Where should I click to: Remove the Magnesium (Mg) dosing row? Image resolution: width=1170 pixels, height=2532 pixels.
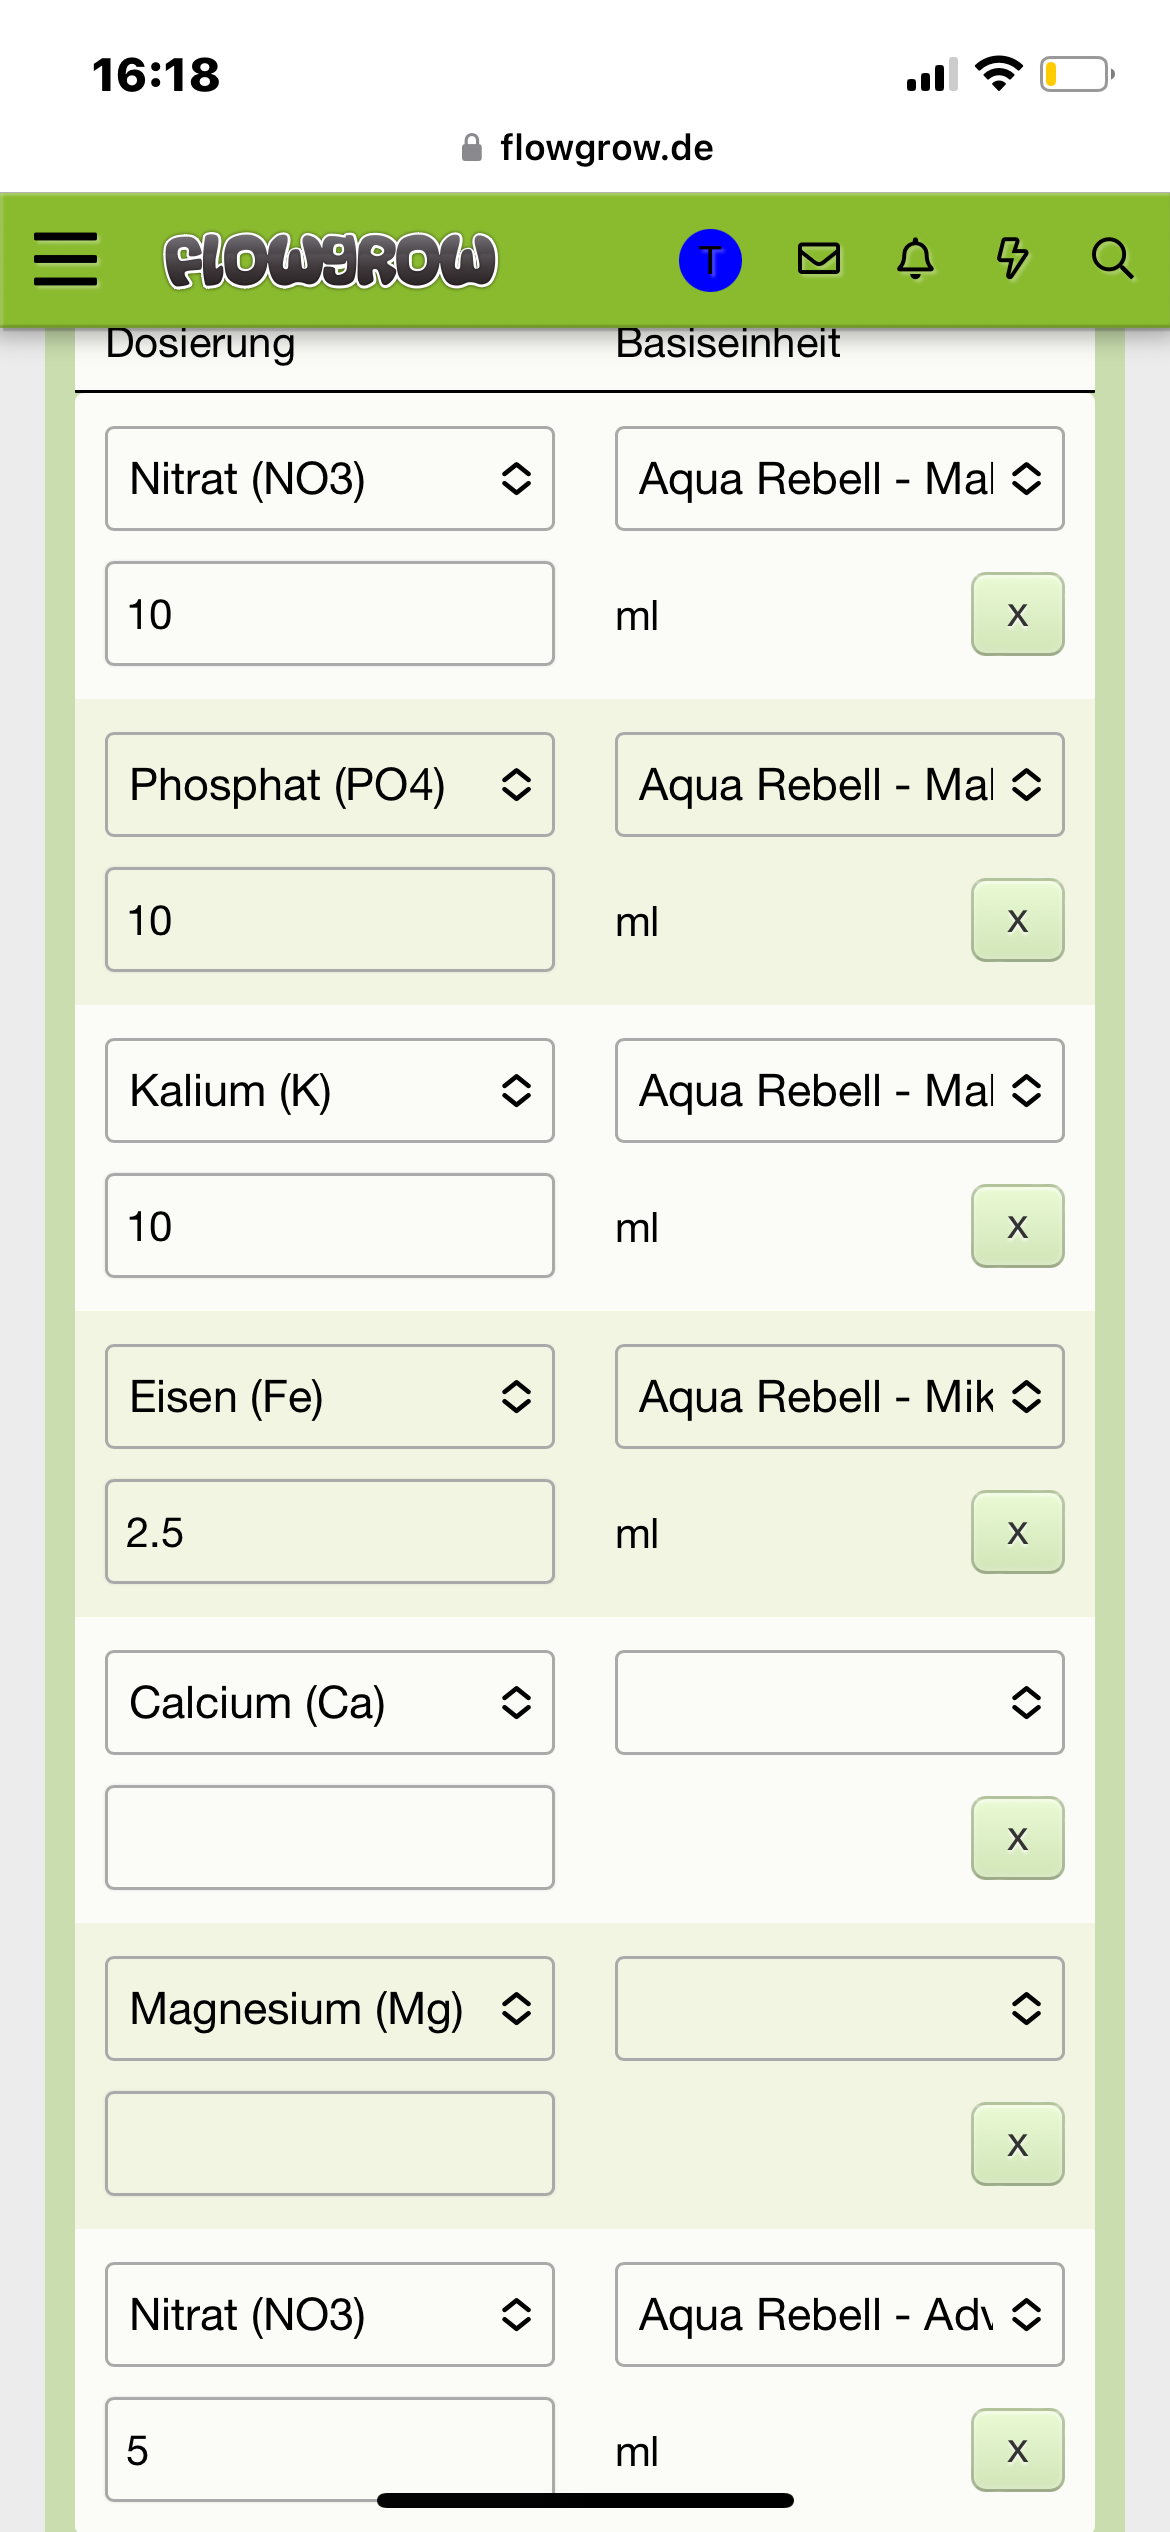click(1017, 2144)
